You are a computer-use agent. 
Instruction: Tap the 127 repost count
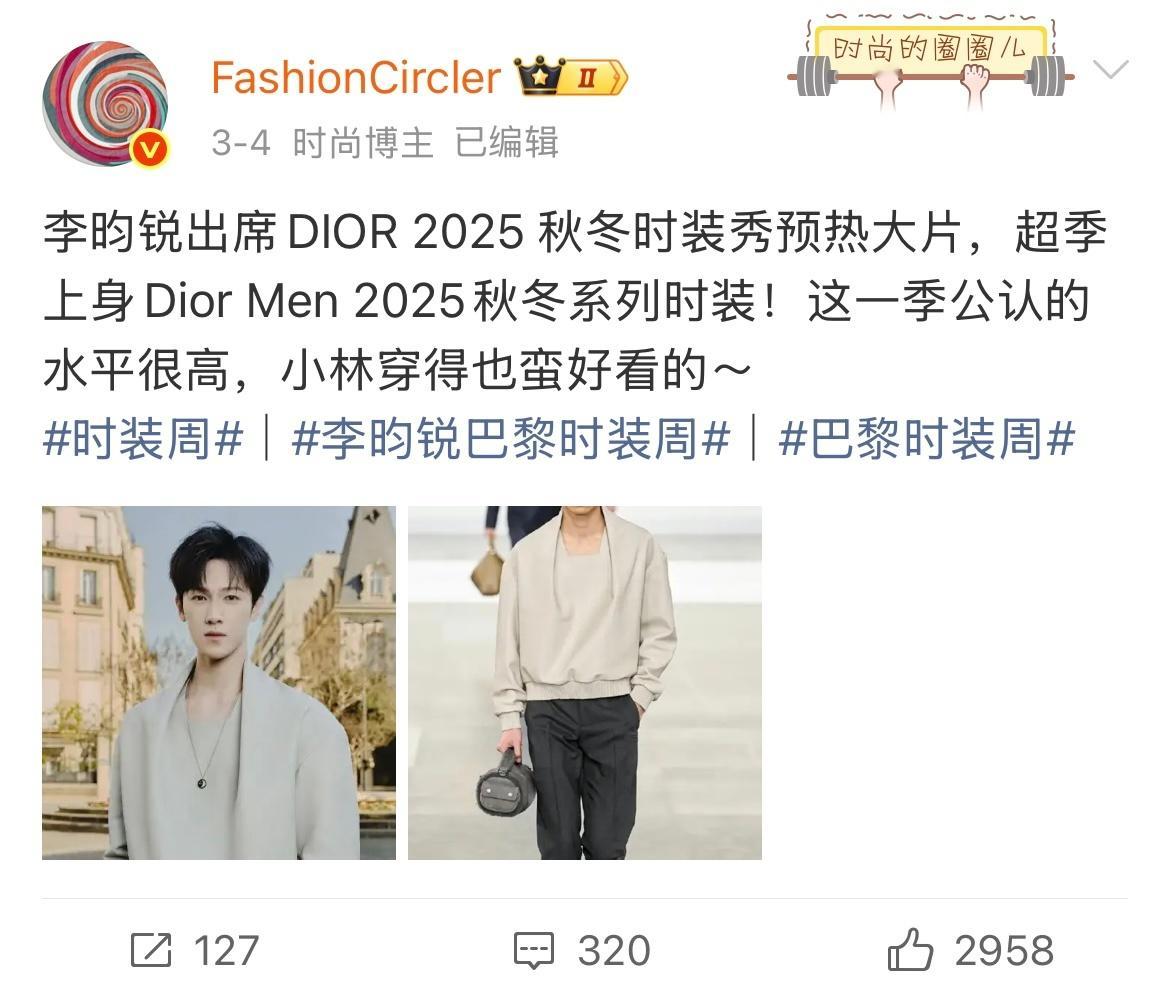tap(226, 951)
